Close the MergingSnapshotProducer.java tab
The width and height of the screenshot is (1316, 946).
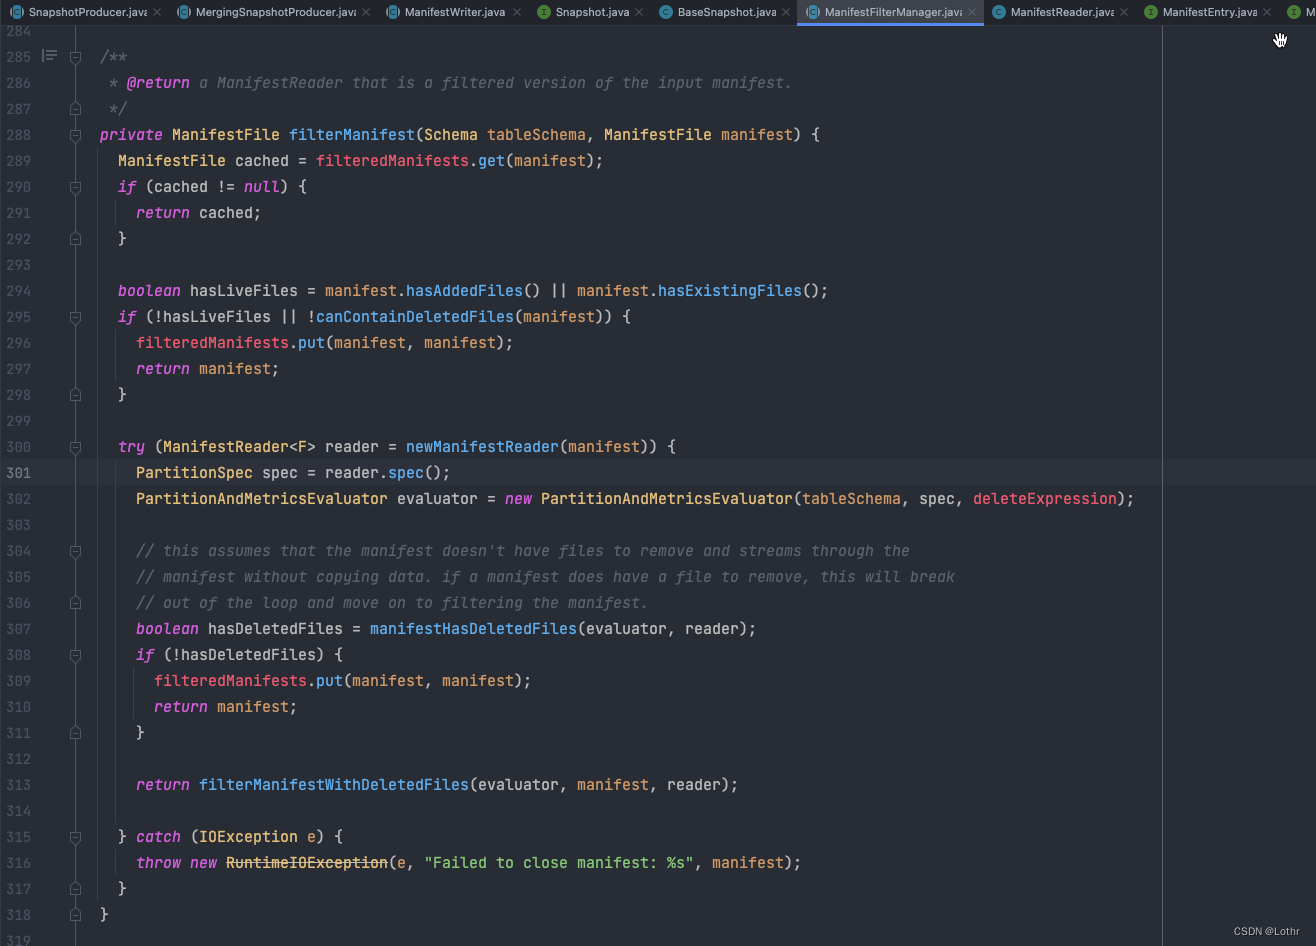366,12
